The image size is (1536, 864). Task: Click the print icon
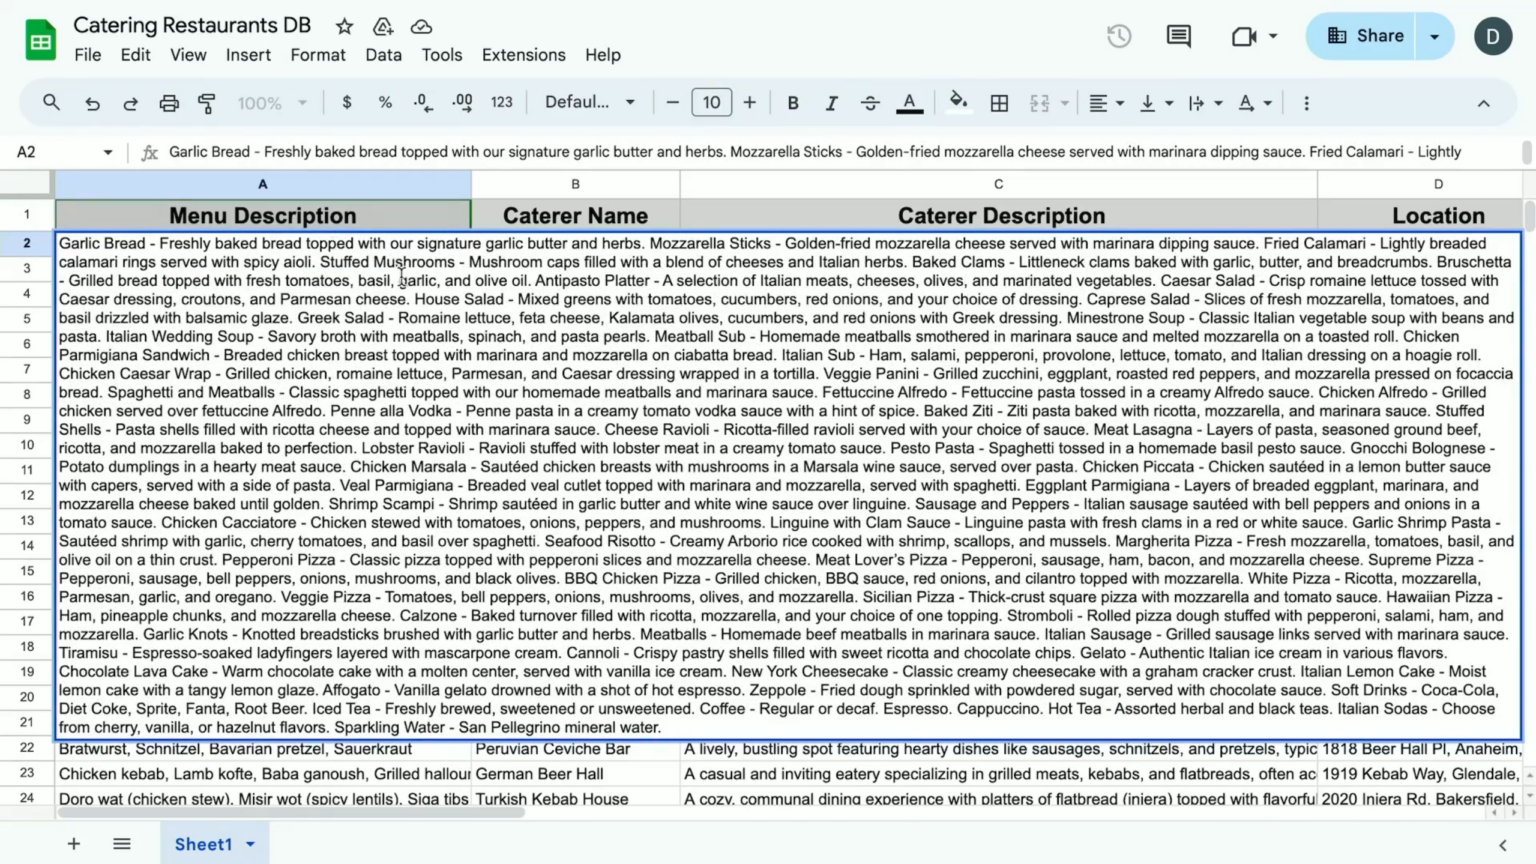click(169, 103)
